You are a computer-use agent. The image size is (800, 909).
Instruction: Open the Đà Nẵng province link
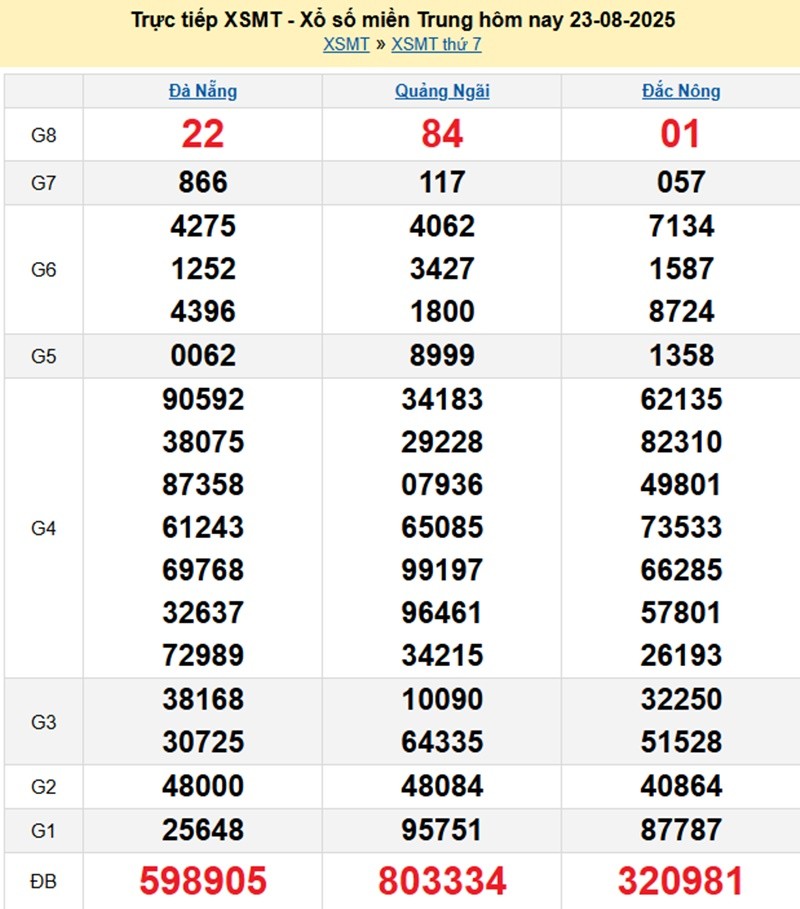203,91
